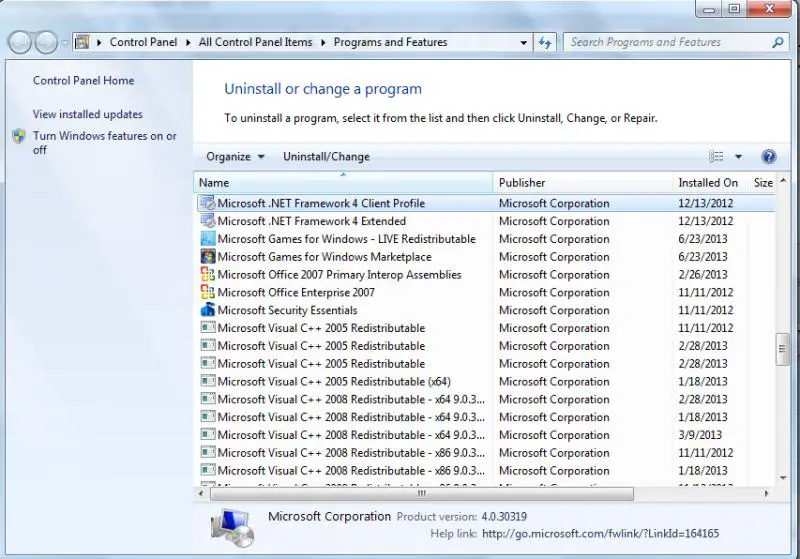Open View installed updates link

88,114
